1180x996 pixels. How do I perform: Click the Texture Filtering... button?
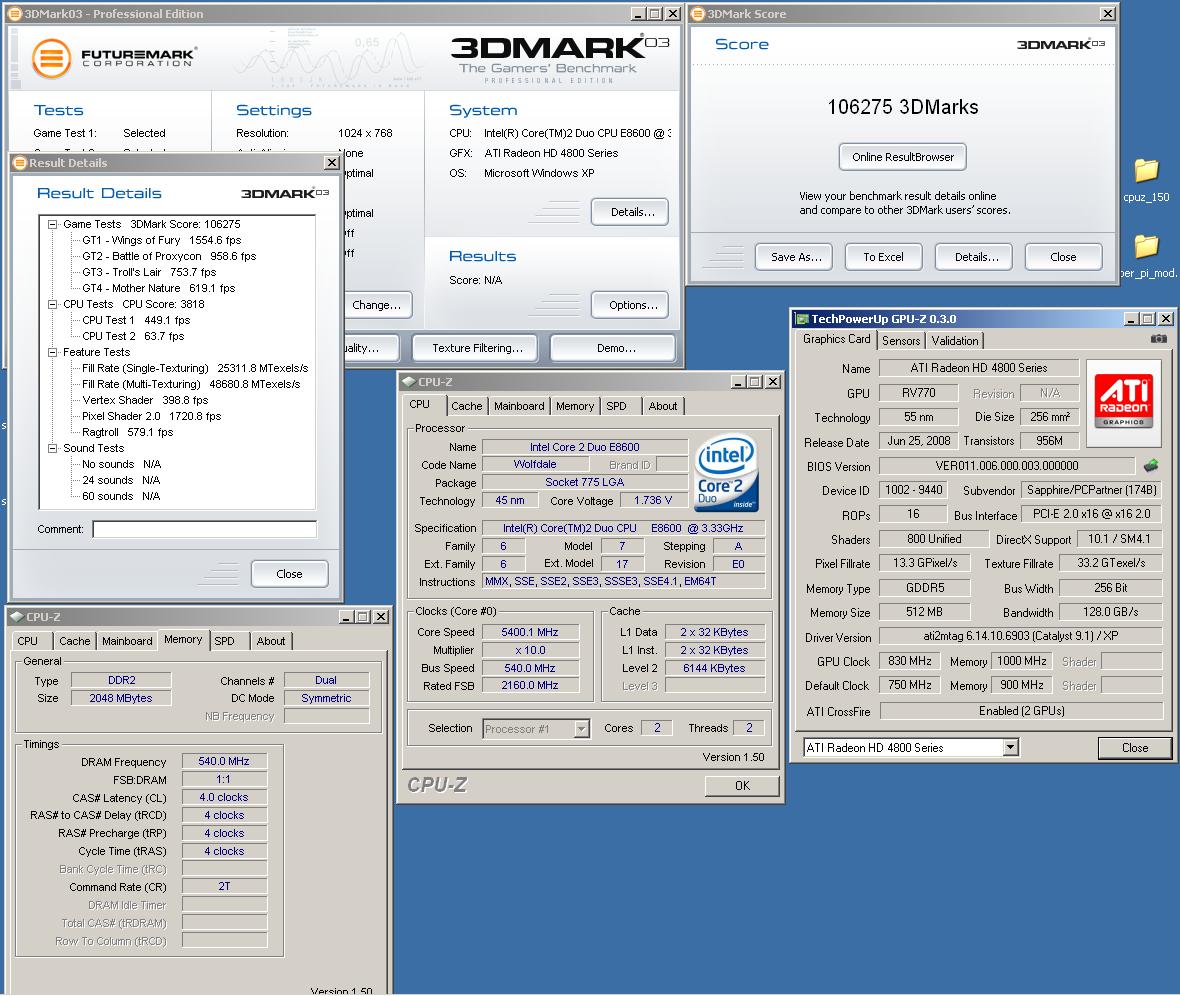pyautogui.click(x=477, y=348)
